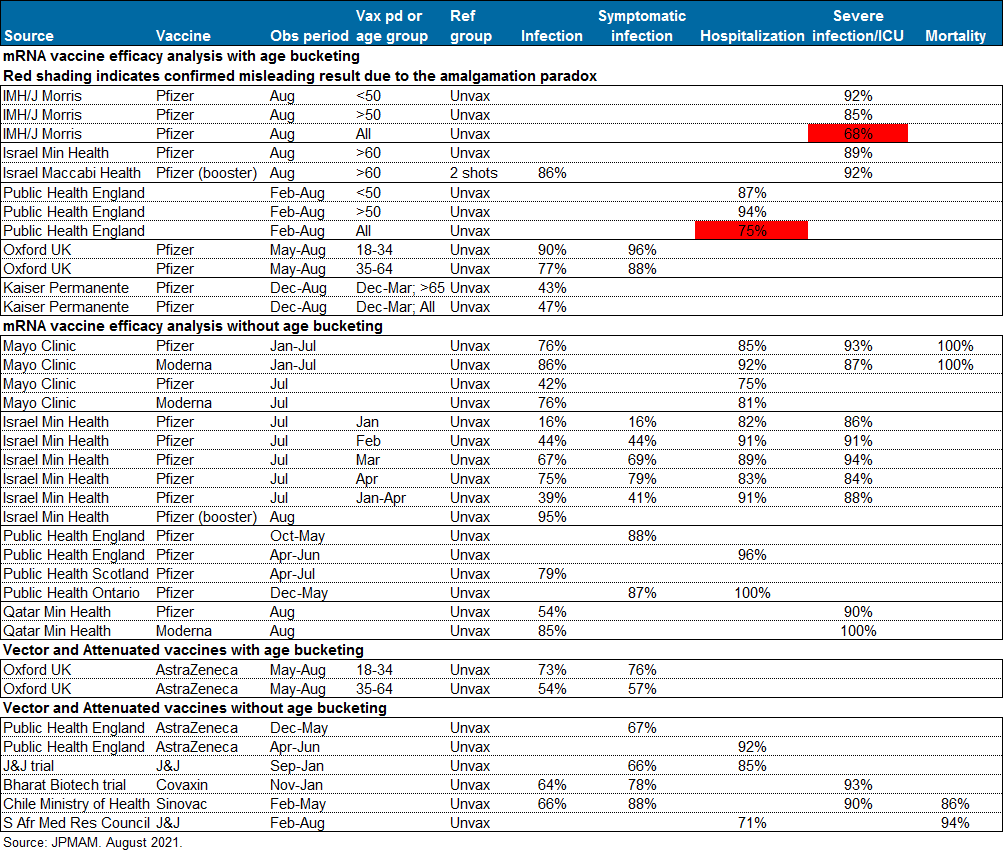Click the 'Apr-Jul' obs period cell
This screenshot has width=1004, height=852.
click(x=292, y=574)
